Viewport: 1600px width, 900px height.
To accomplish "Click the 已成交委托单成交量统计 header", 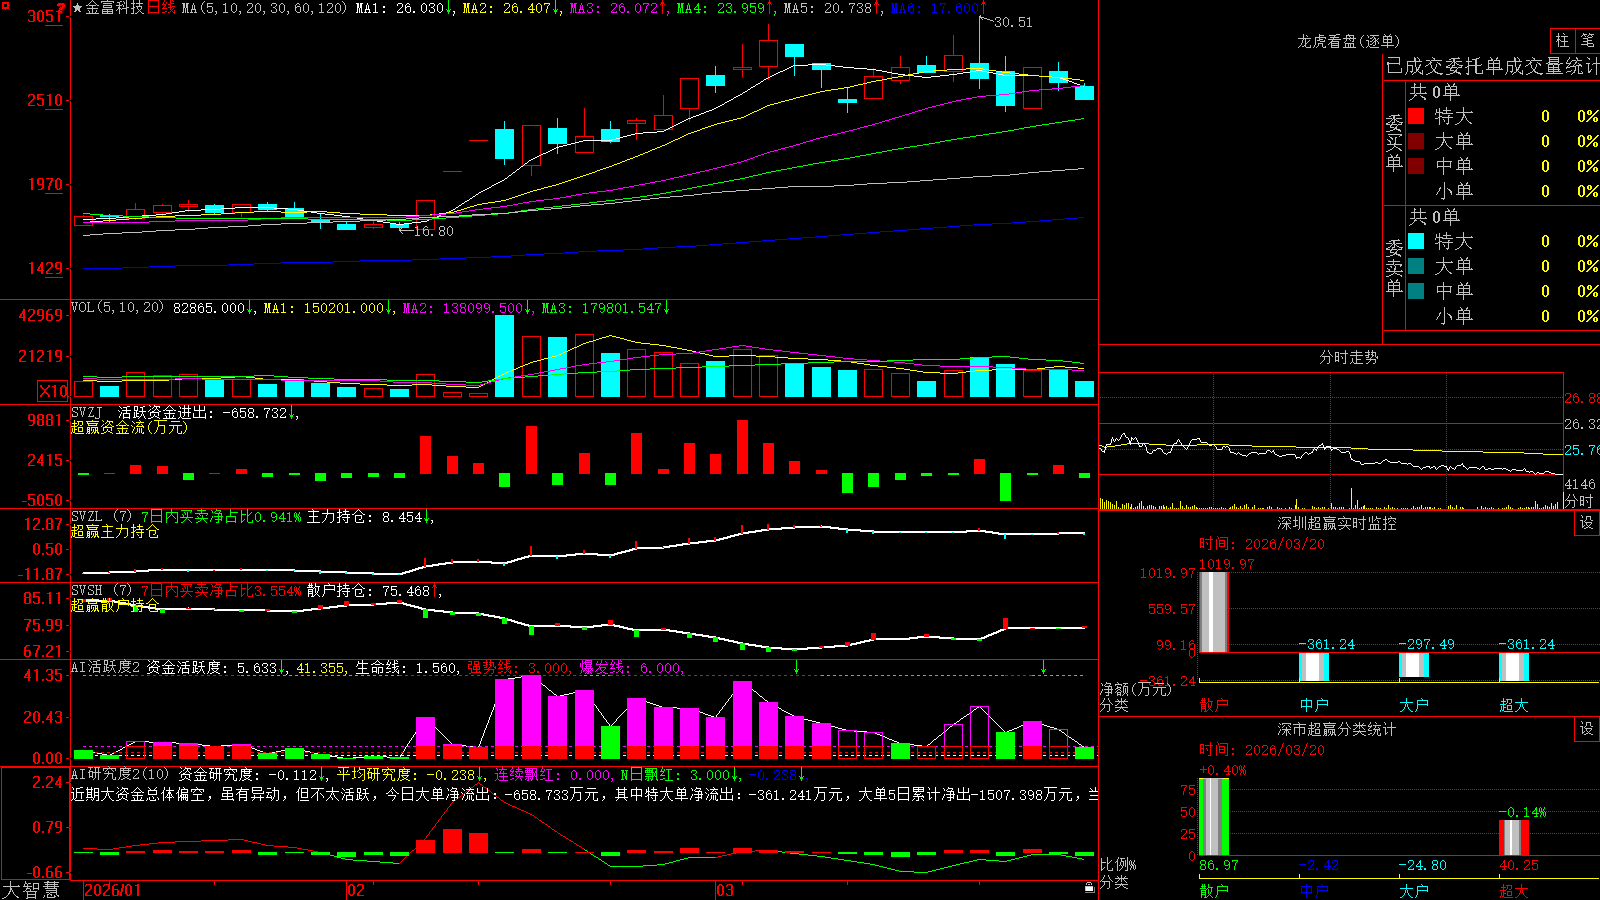I will (x=1492, y=66).
